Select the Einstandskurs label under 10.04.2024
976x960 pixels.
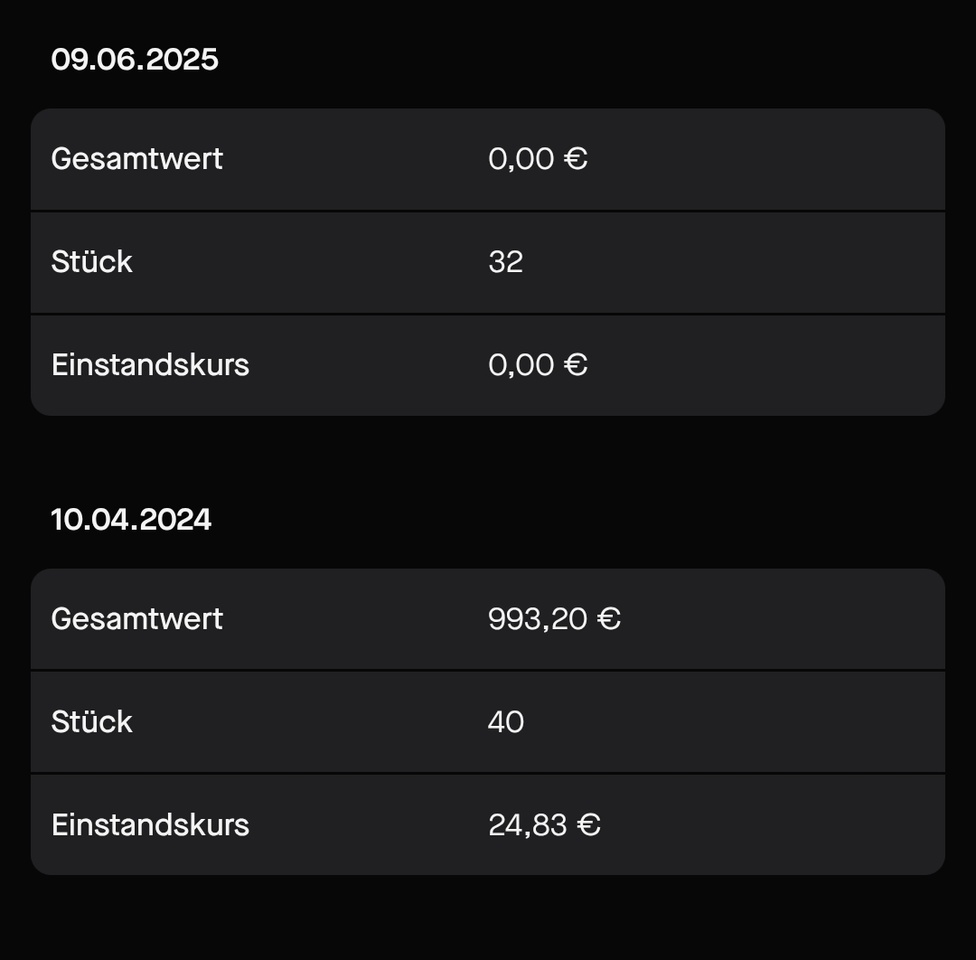tap(150, 825)
